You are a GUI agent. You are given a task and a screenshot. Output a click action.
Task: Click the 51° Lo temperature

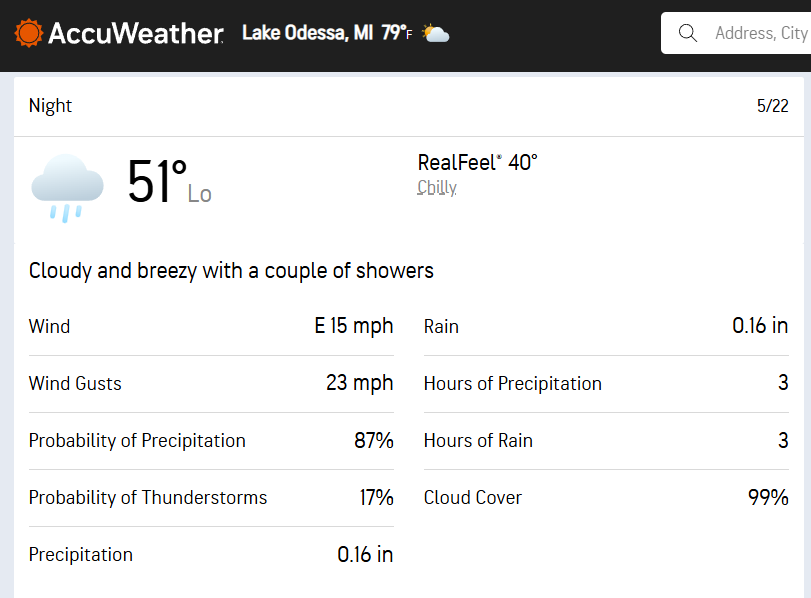pyautogui.click(x=169, y=182)
